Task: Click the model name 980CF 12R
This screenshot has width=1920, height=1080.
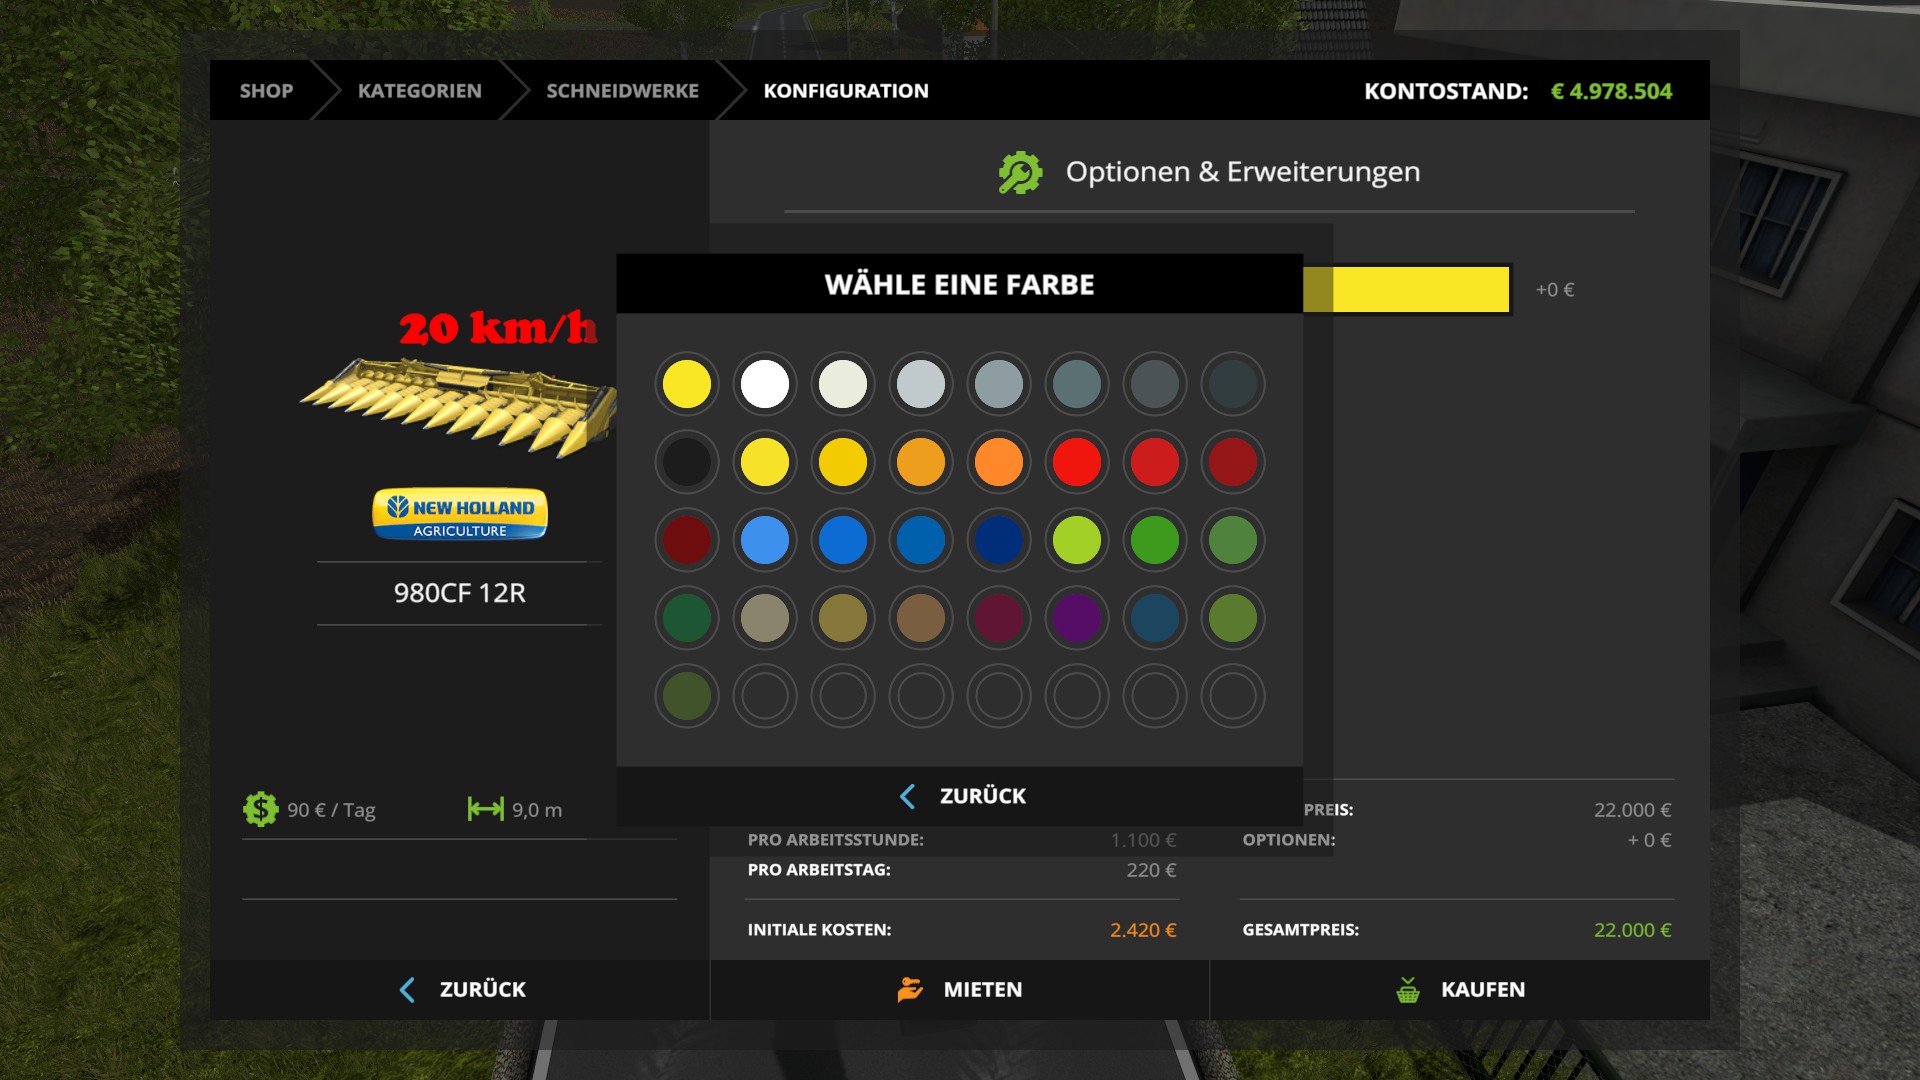Action: [460, 593]
